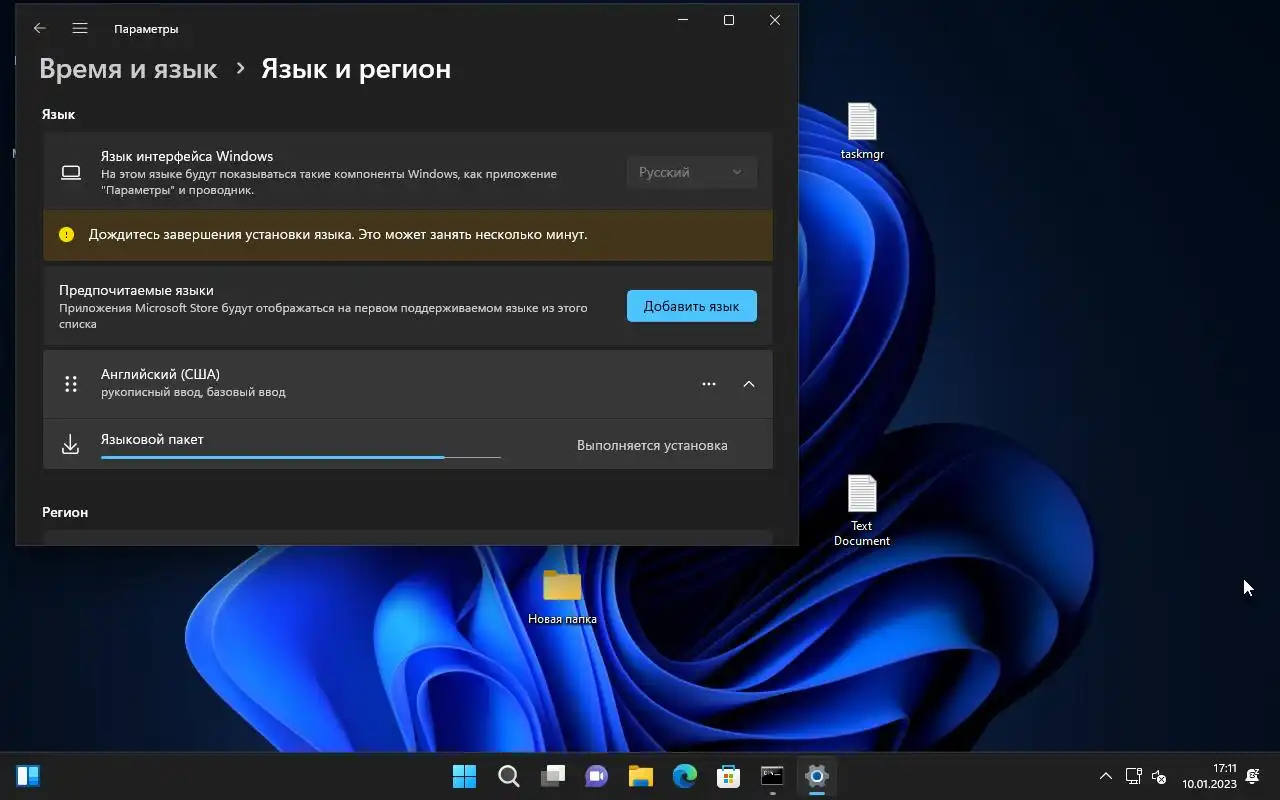Viewport: 1280px width, 800px height.
Task: Select the Text Document desktop file
Action: [862, 510]
